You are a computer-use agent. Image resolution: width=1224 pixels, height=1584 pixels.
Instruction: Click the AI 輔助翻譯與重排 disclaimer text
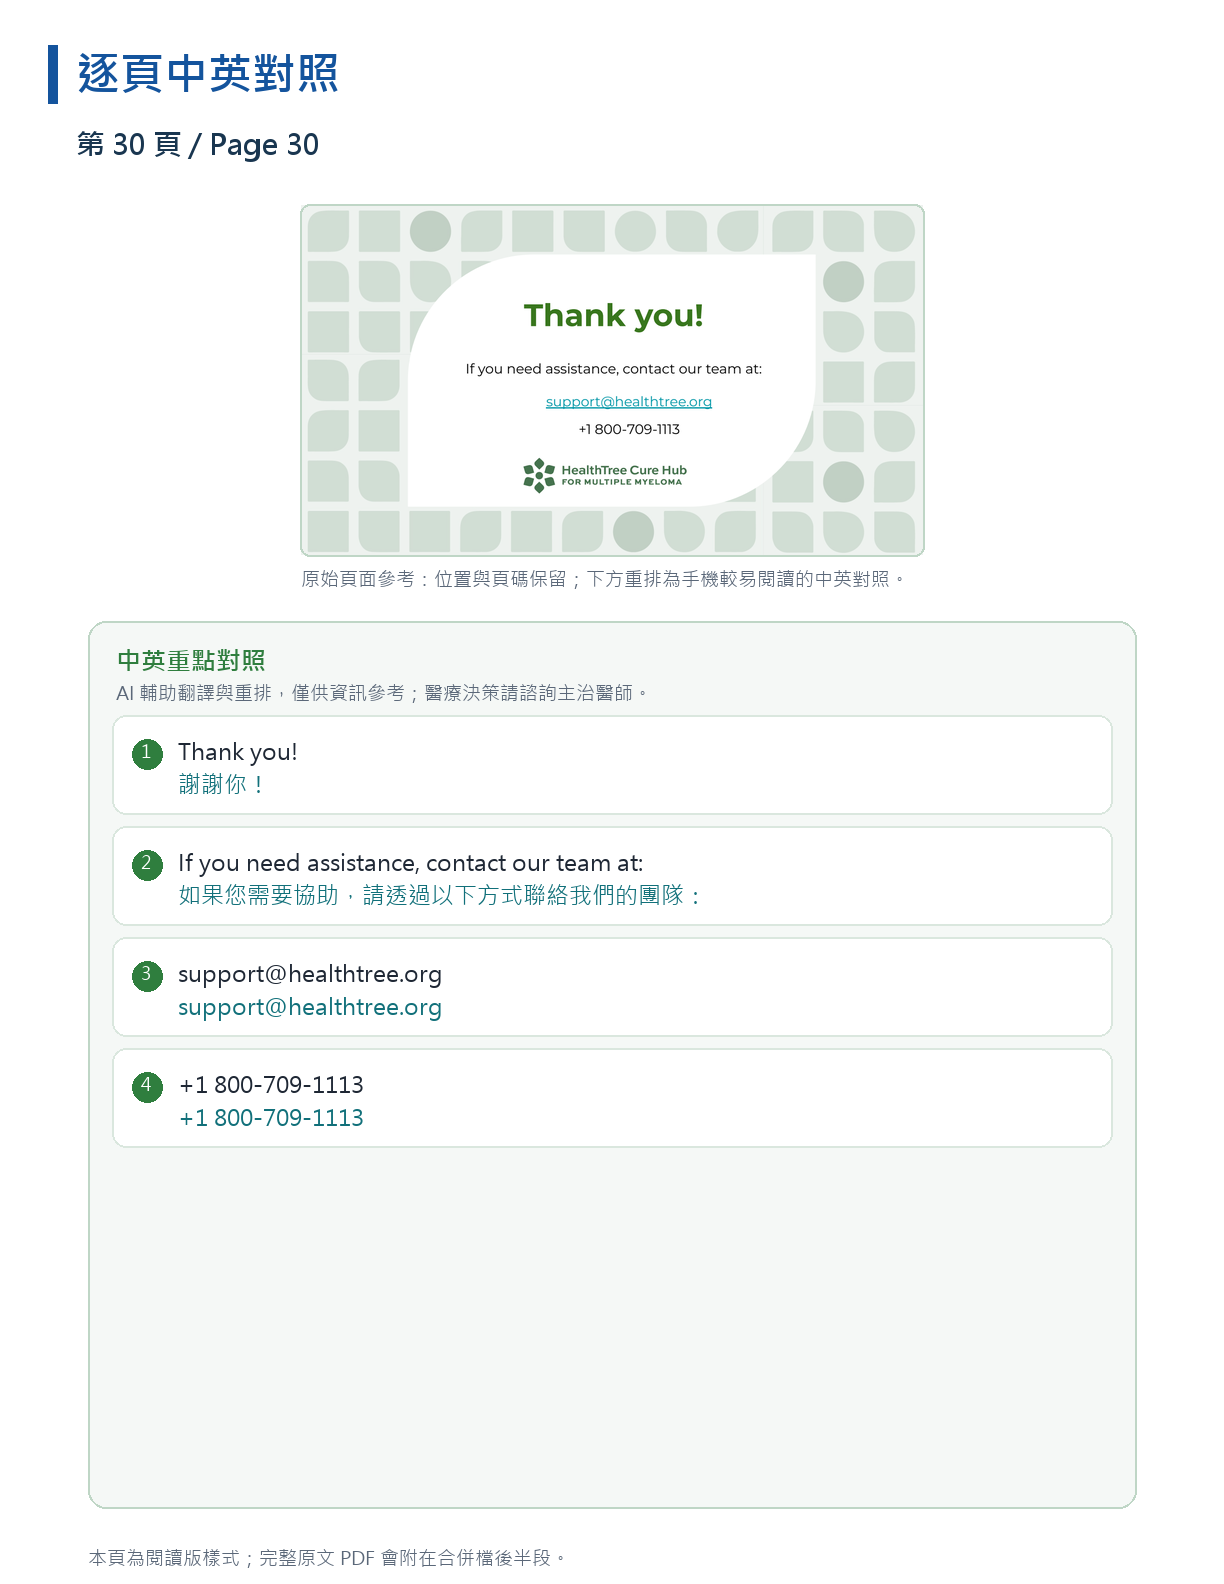coord(383,693)
